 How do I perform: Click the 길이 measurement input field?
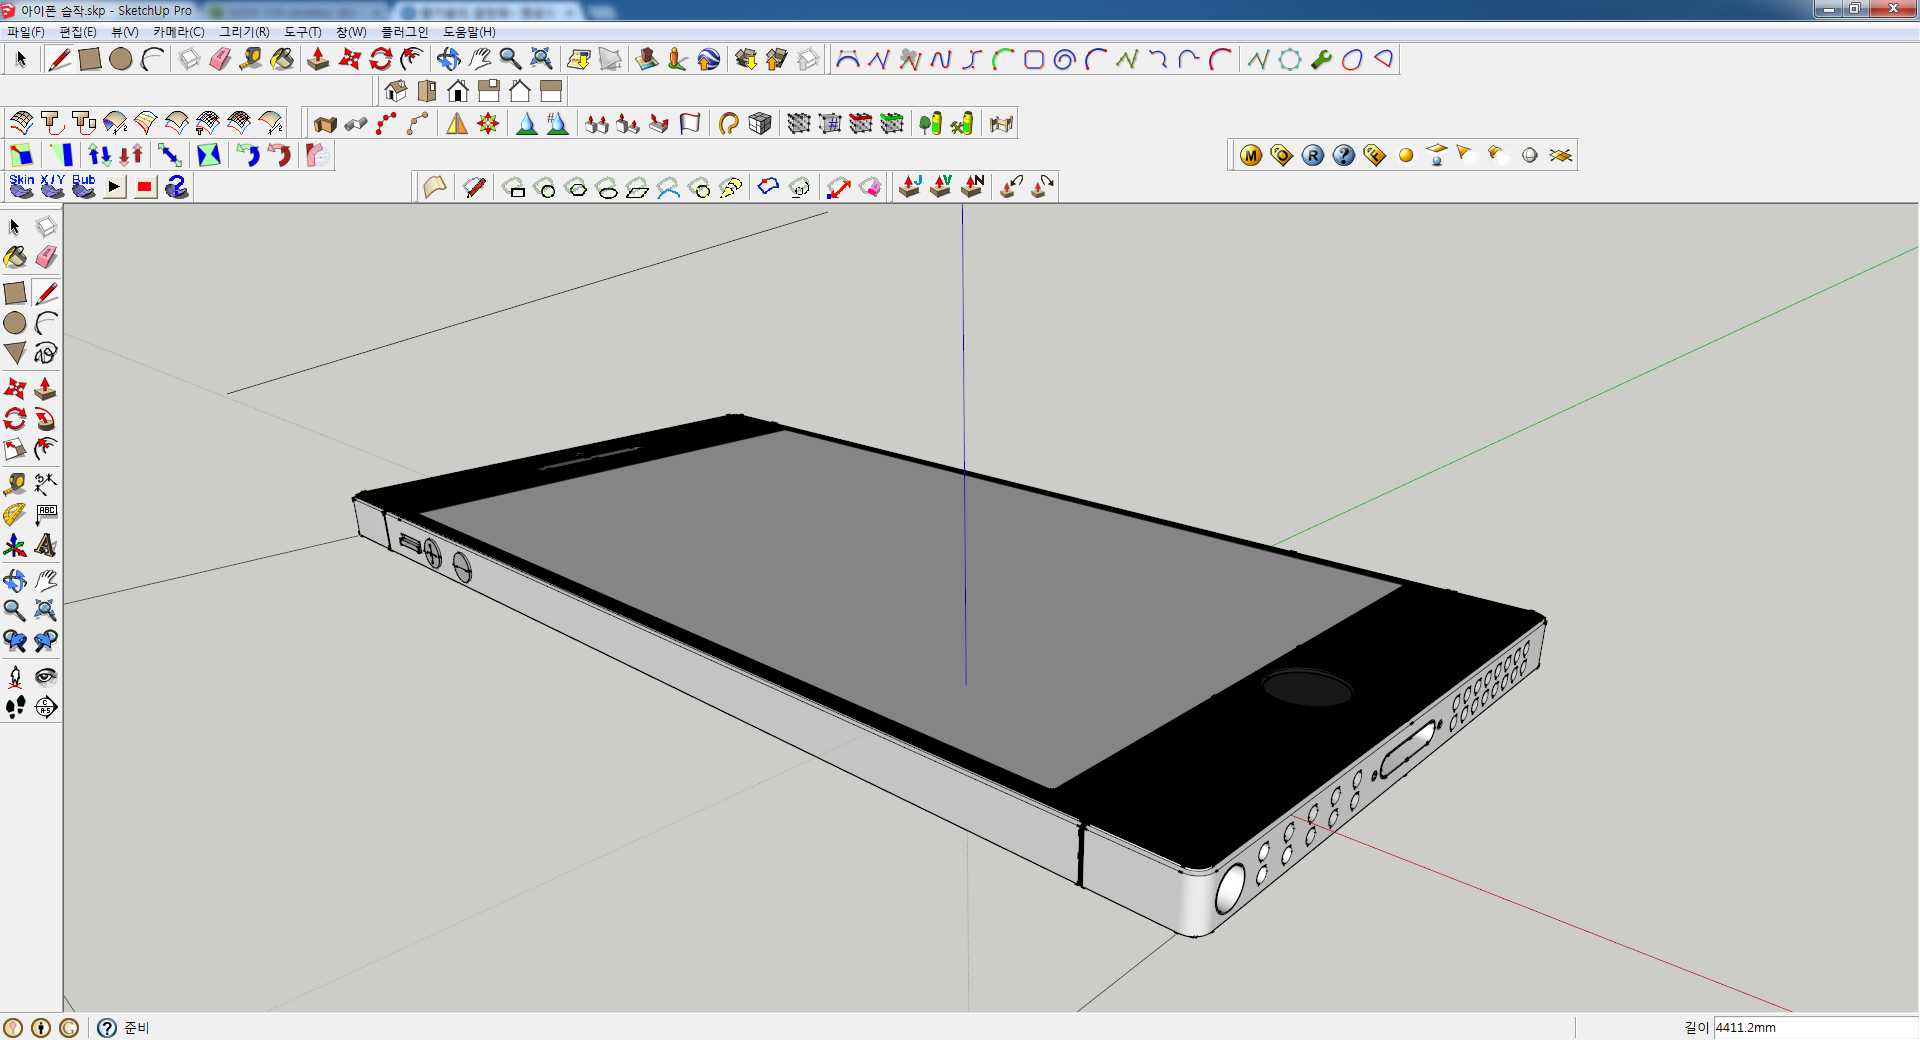pos(1815,1027)
